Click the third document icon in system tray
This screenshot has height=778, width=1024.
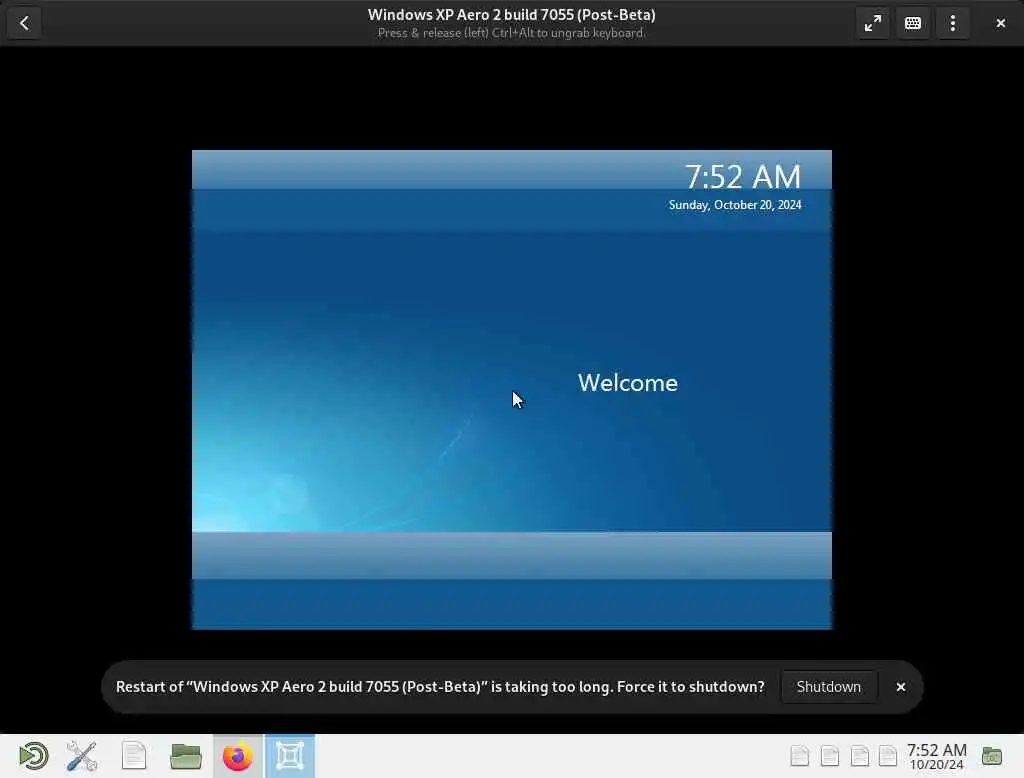pos(859,756)
